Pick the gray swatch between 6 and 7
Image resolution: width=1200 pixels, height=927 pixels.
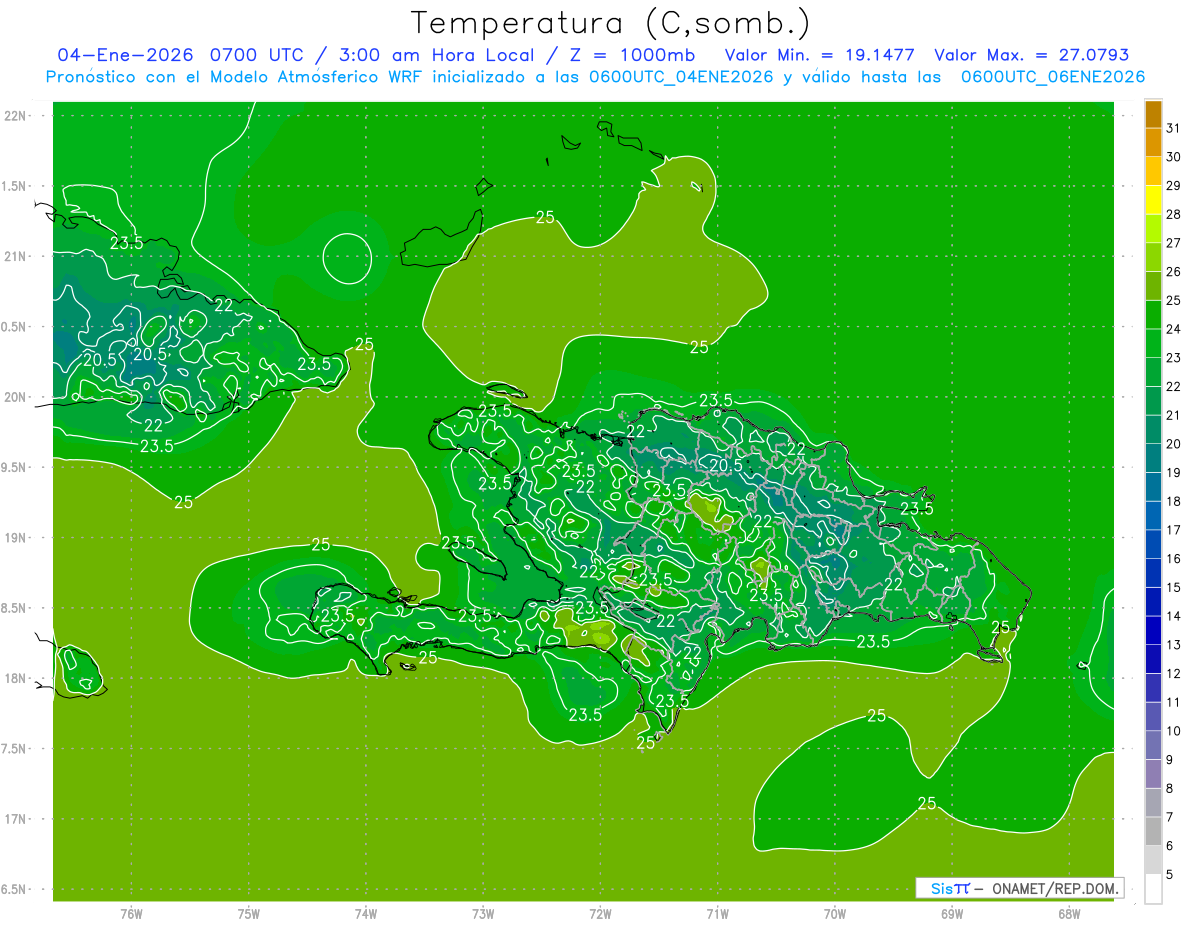[1153, 832]
